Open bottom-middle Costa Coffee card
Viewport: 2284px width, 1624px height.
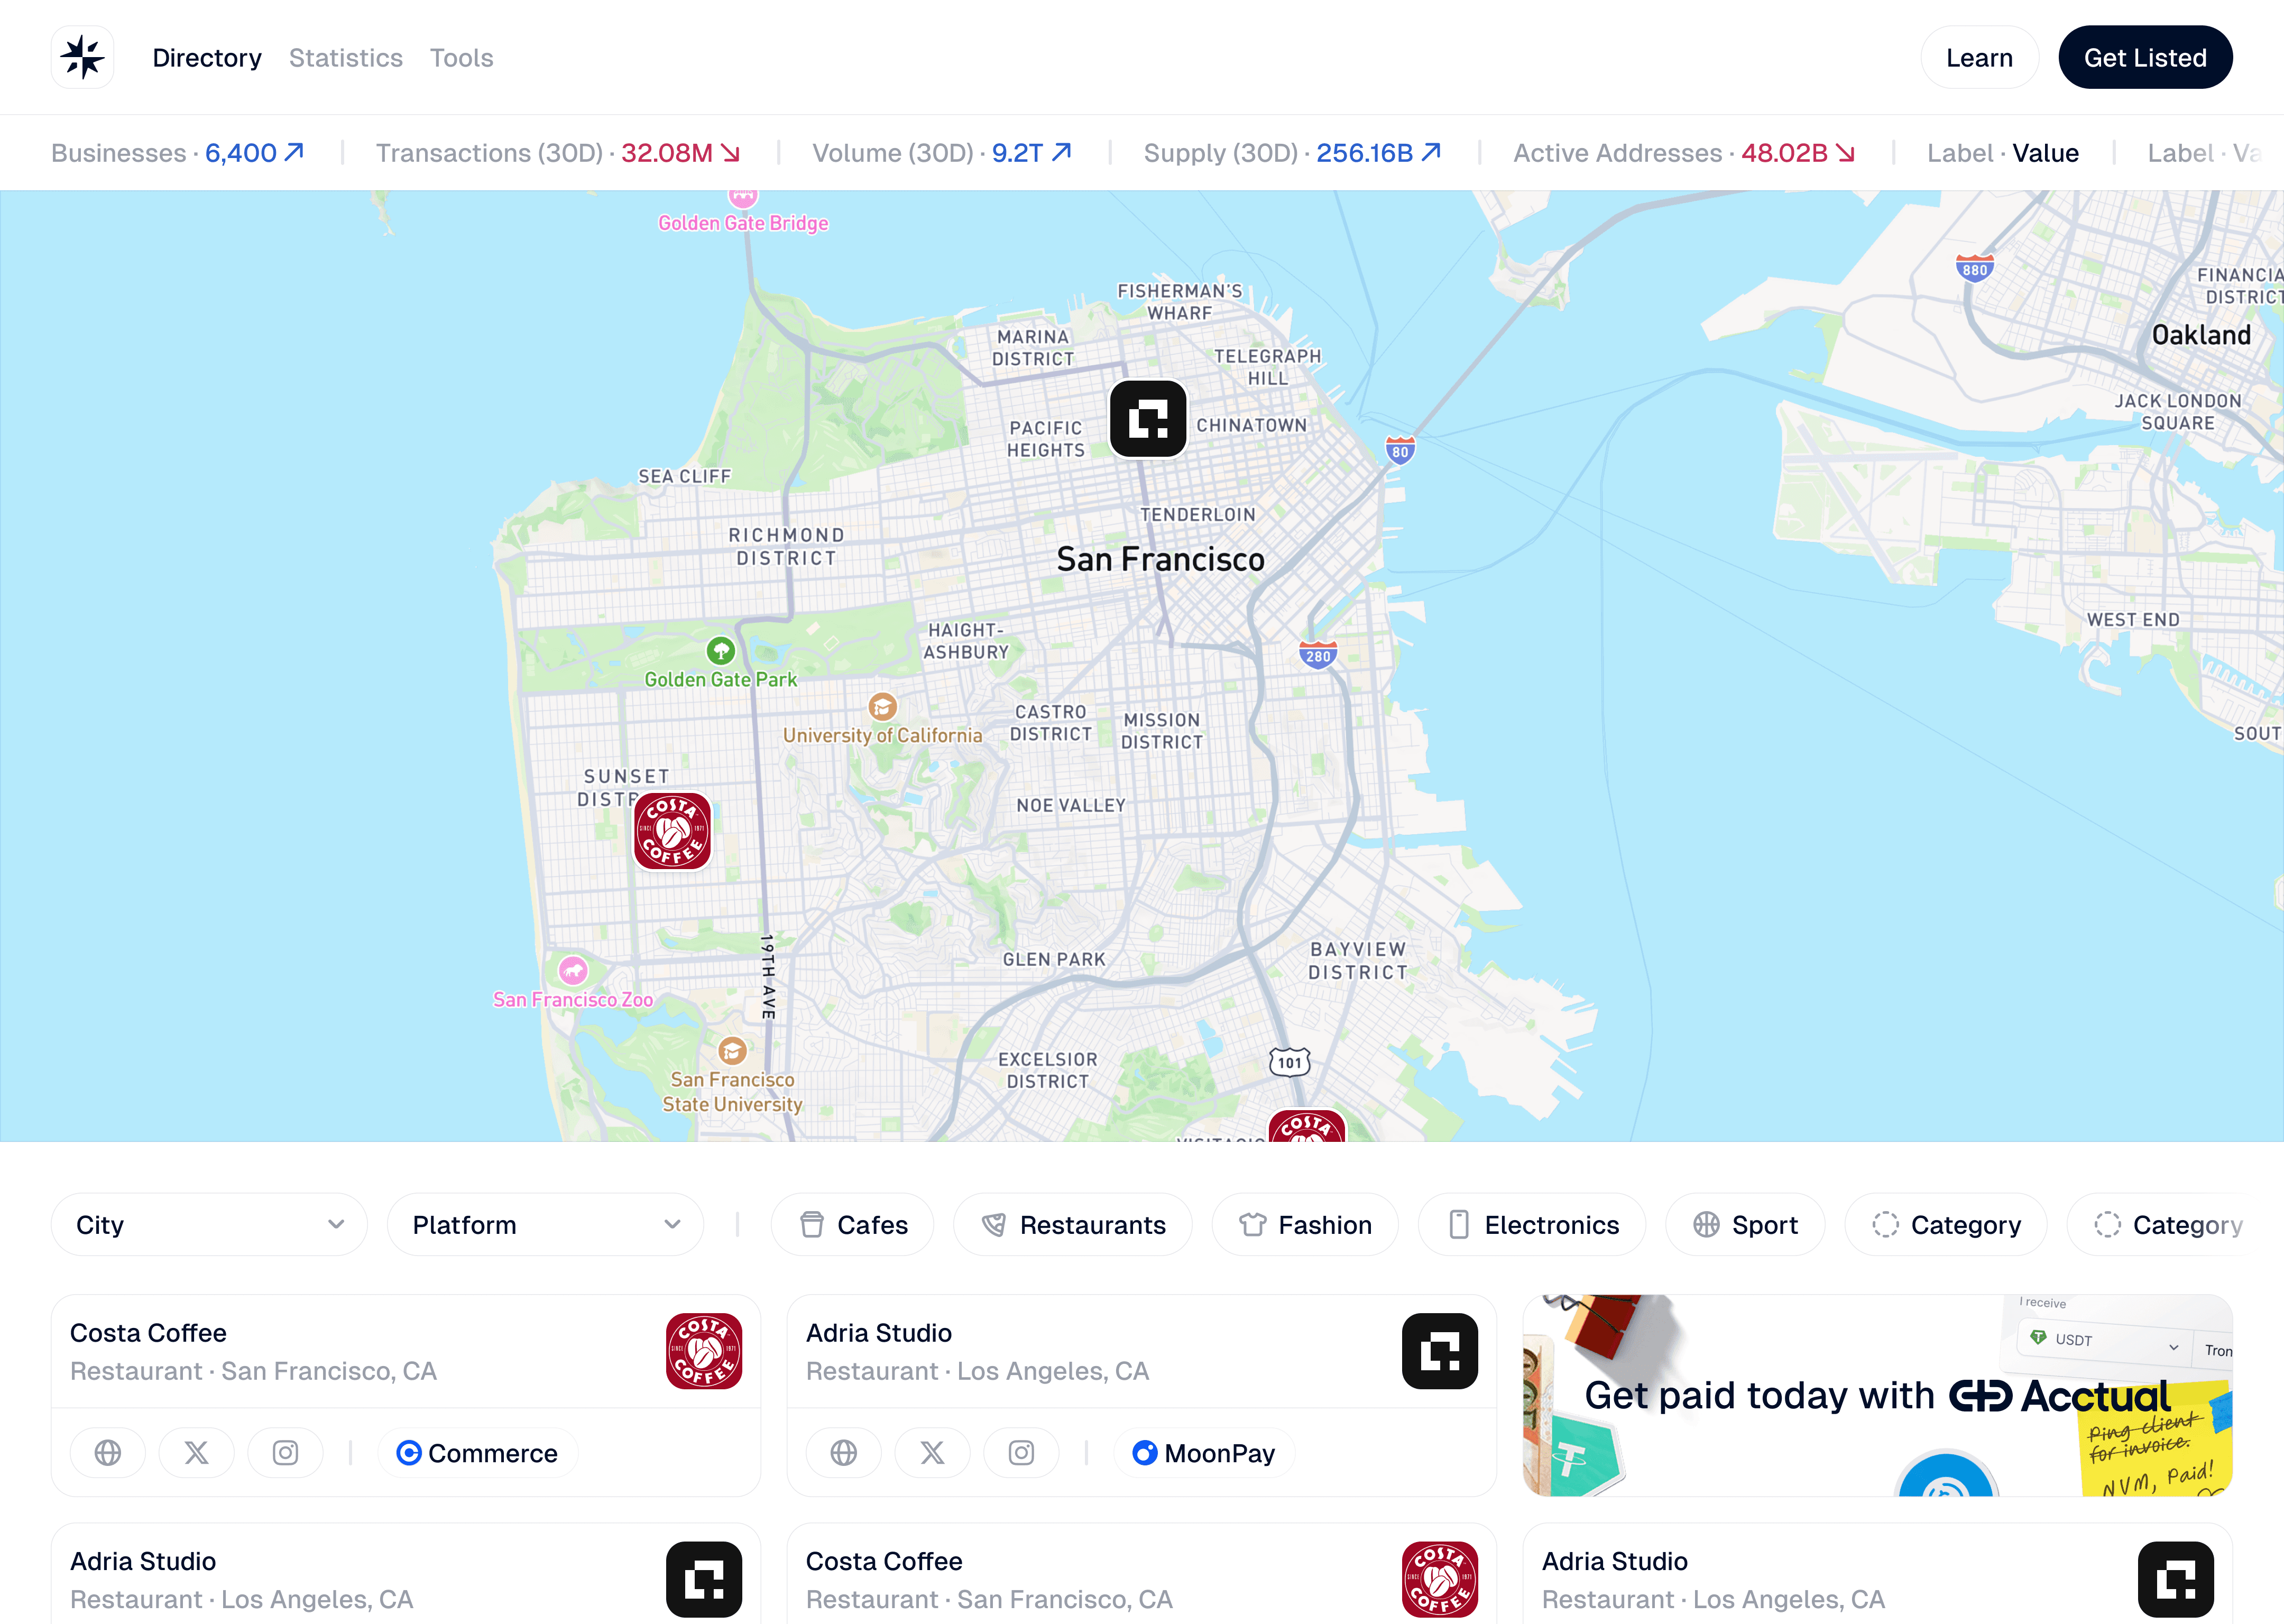click(x=1142, y=1573)
